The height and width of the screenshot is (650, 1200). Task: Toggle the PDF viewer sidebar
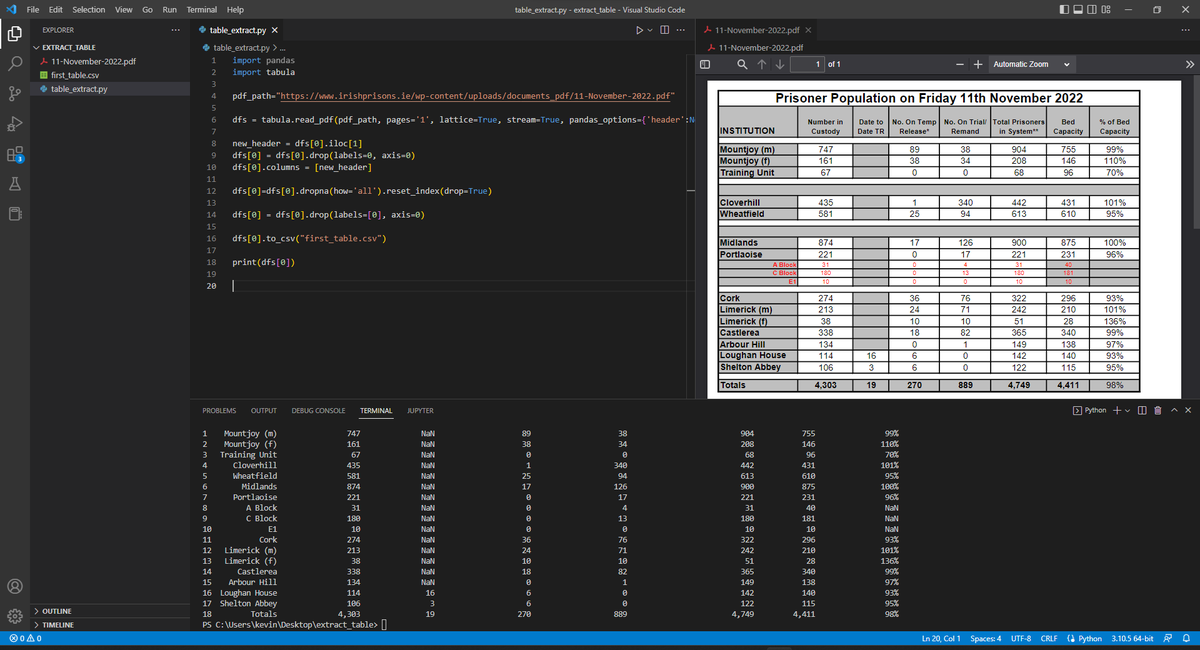(704, 64)
